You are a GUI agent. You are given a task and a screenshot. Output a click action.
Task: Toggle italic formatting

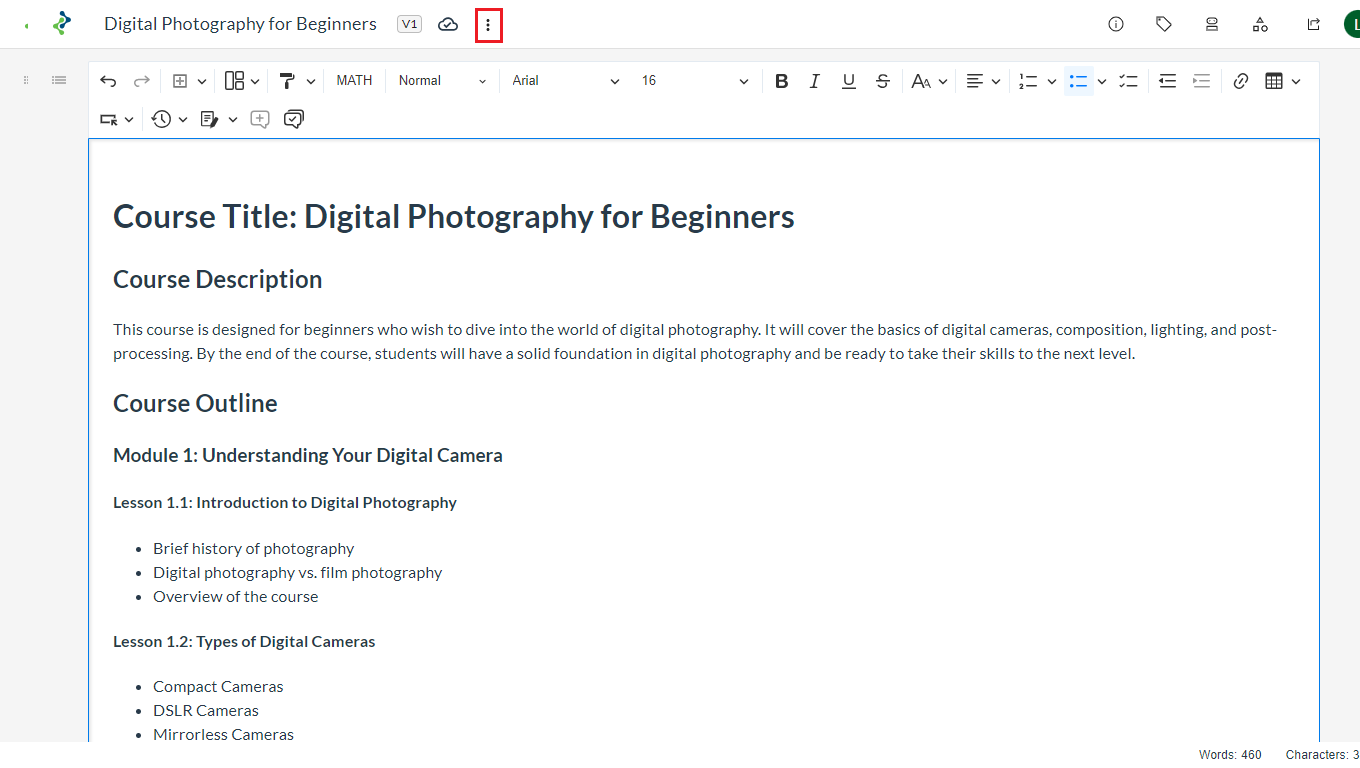point(815,81)
